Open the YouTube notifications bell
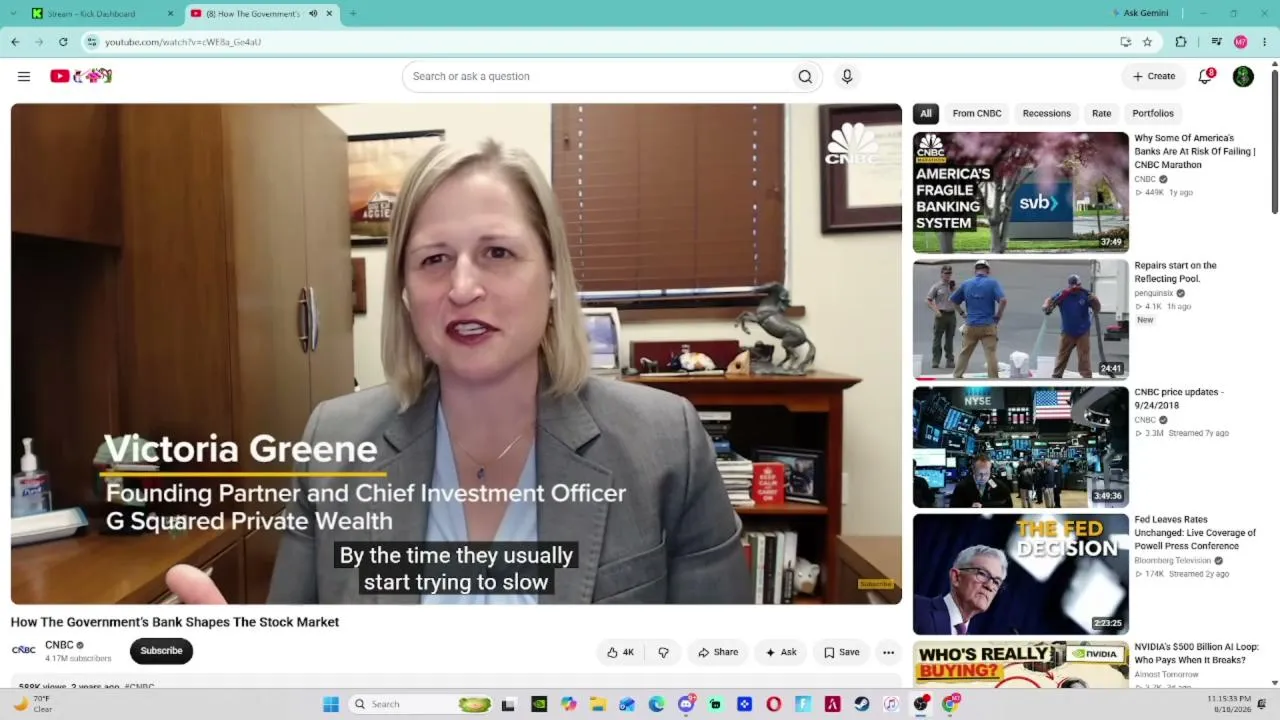 (1205, 76)
